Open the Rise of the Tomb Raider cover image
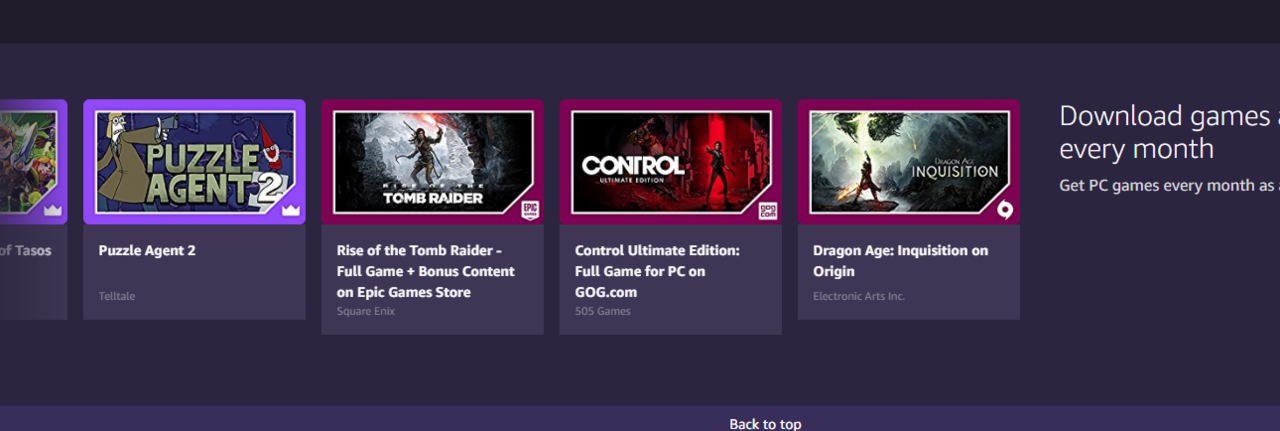The height and width of the screenshot is (431, 1280). click(432, 162)
